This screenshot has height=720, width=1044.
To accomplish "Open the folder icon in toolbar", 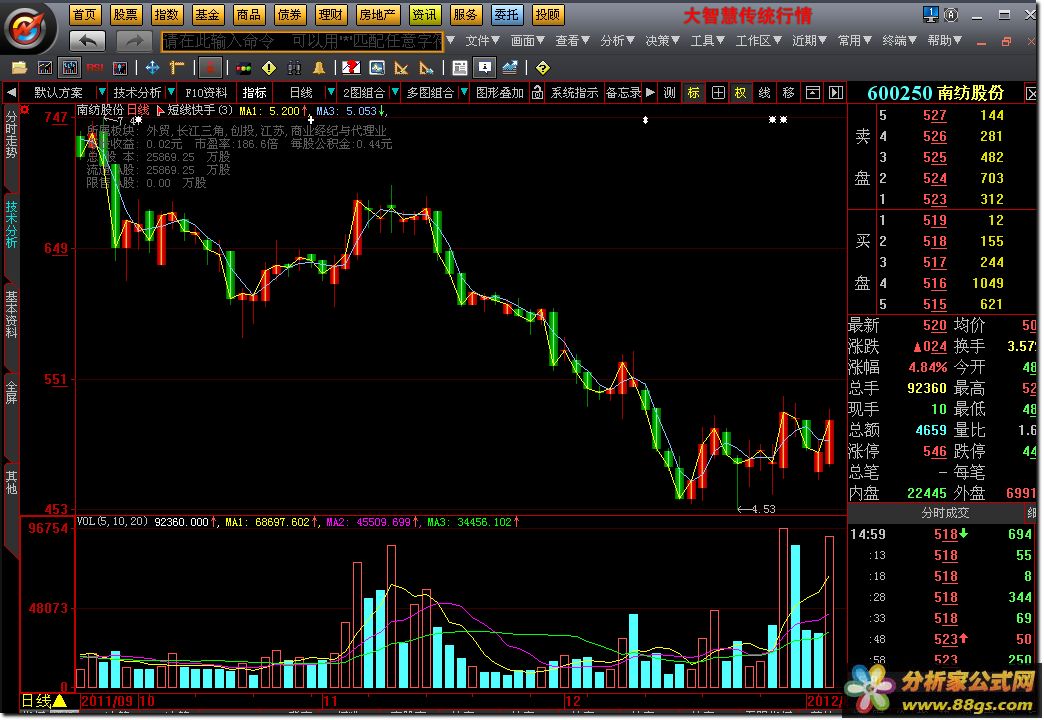I will pos(19,68).
